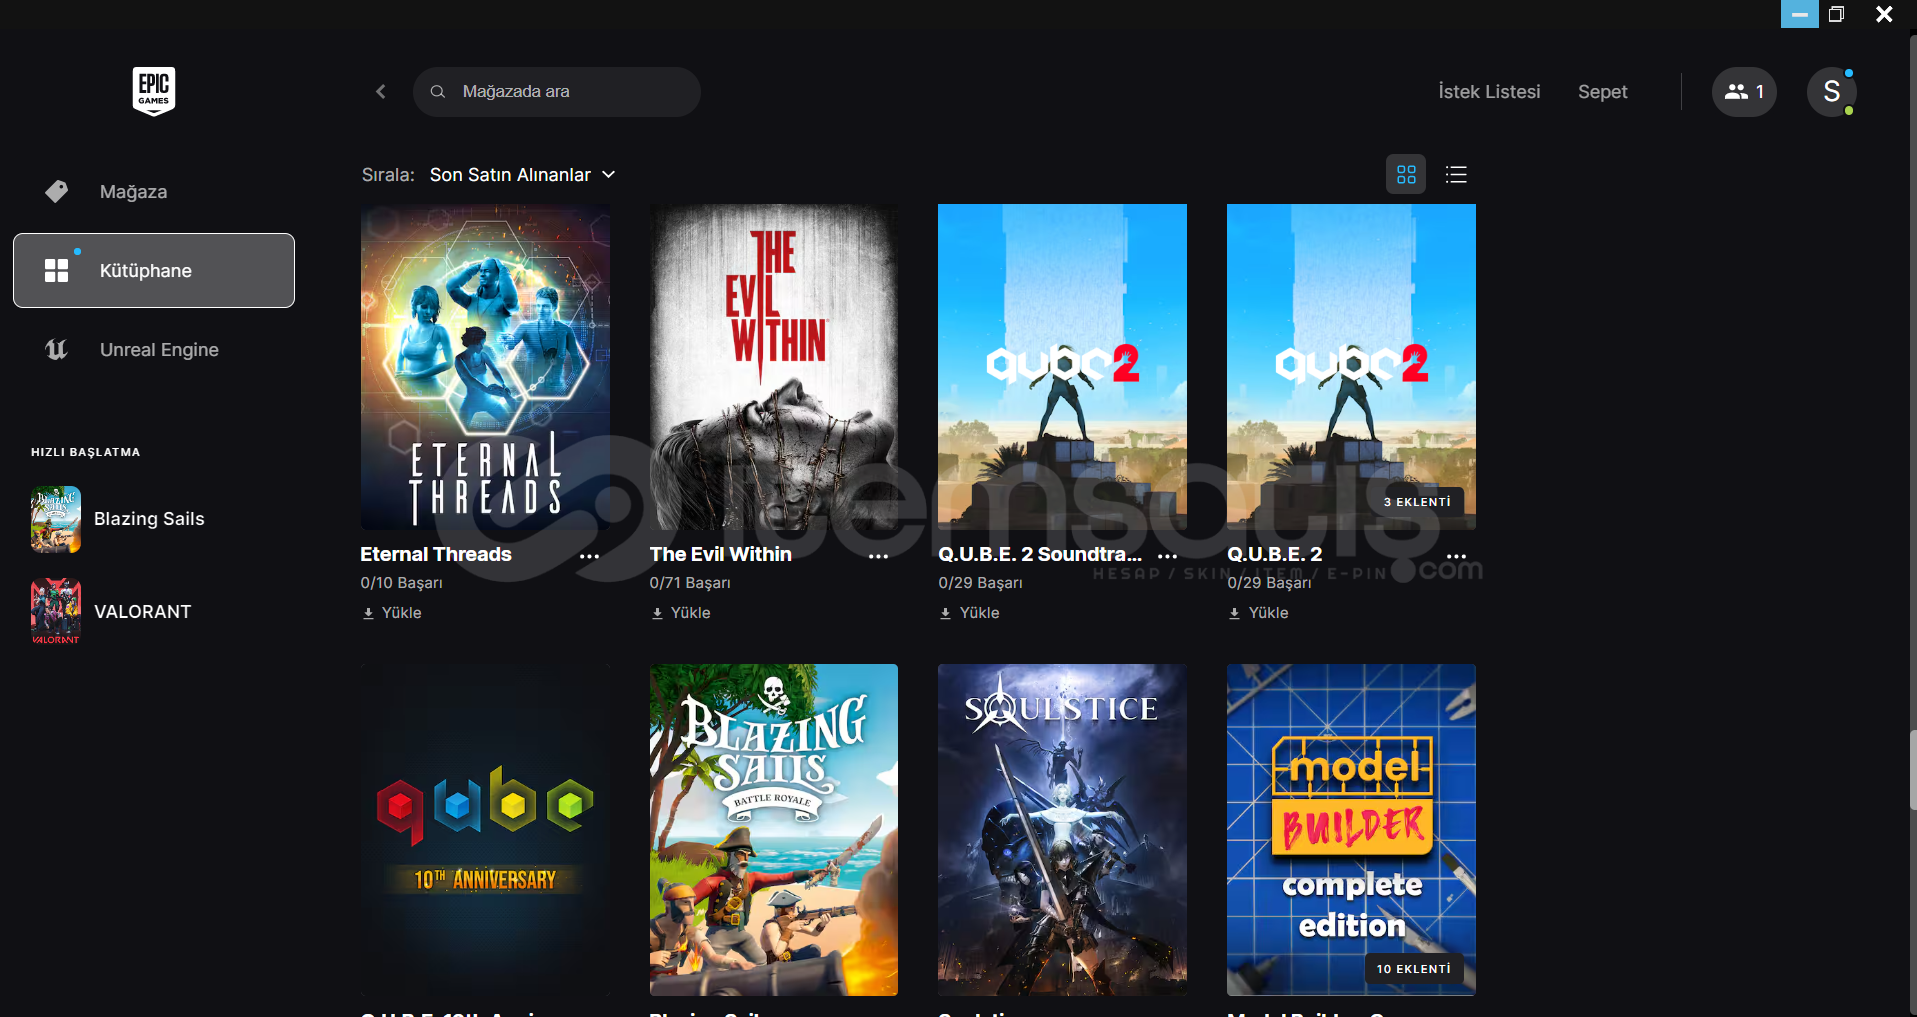Viewport: 1917px width, 1017px height.
Task: Click the Kütüphane grid icon
Action: click(x=57, y=270)
